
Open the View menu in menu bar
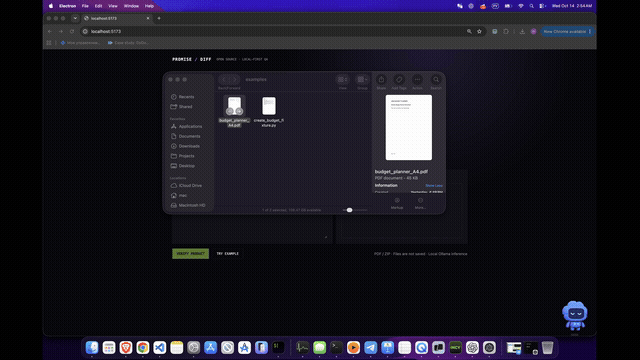(x=113, y=6)
